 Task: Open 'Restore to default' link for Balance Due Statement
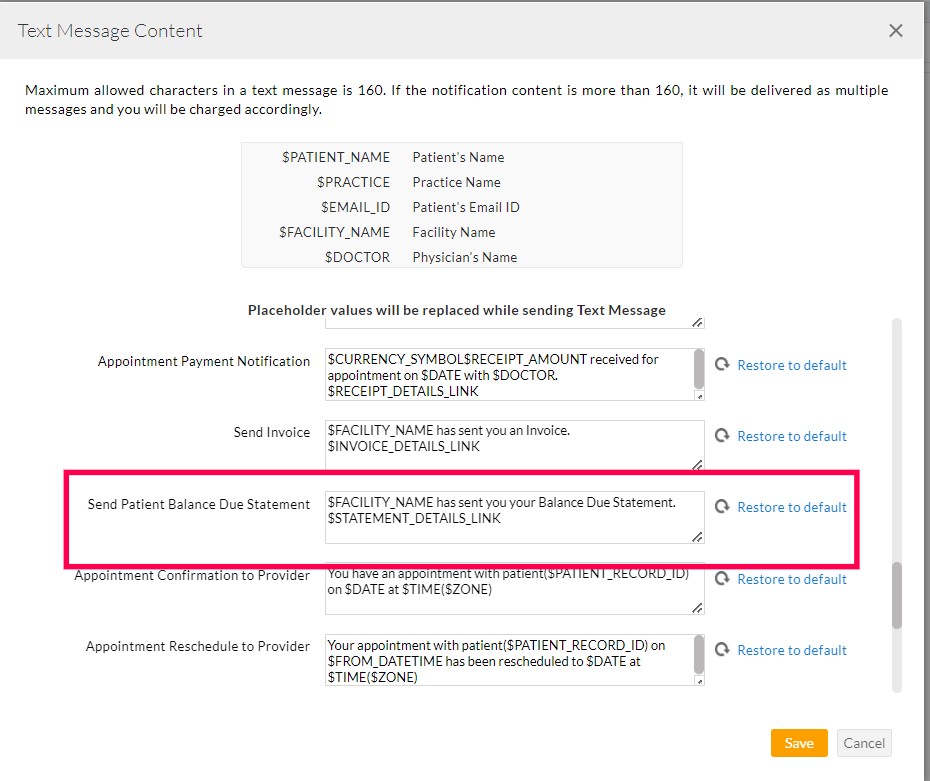pyautogui.click(x=791, y=507)
